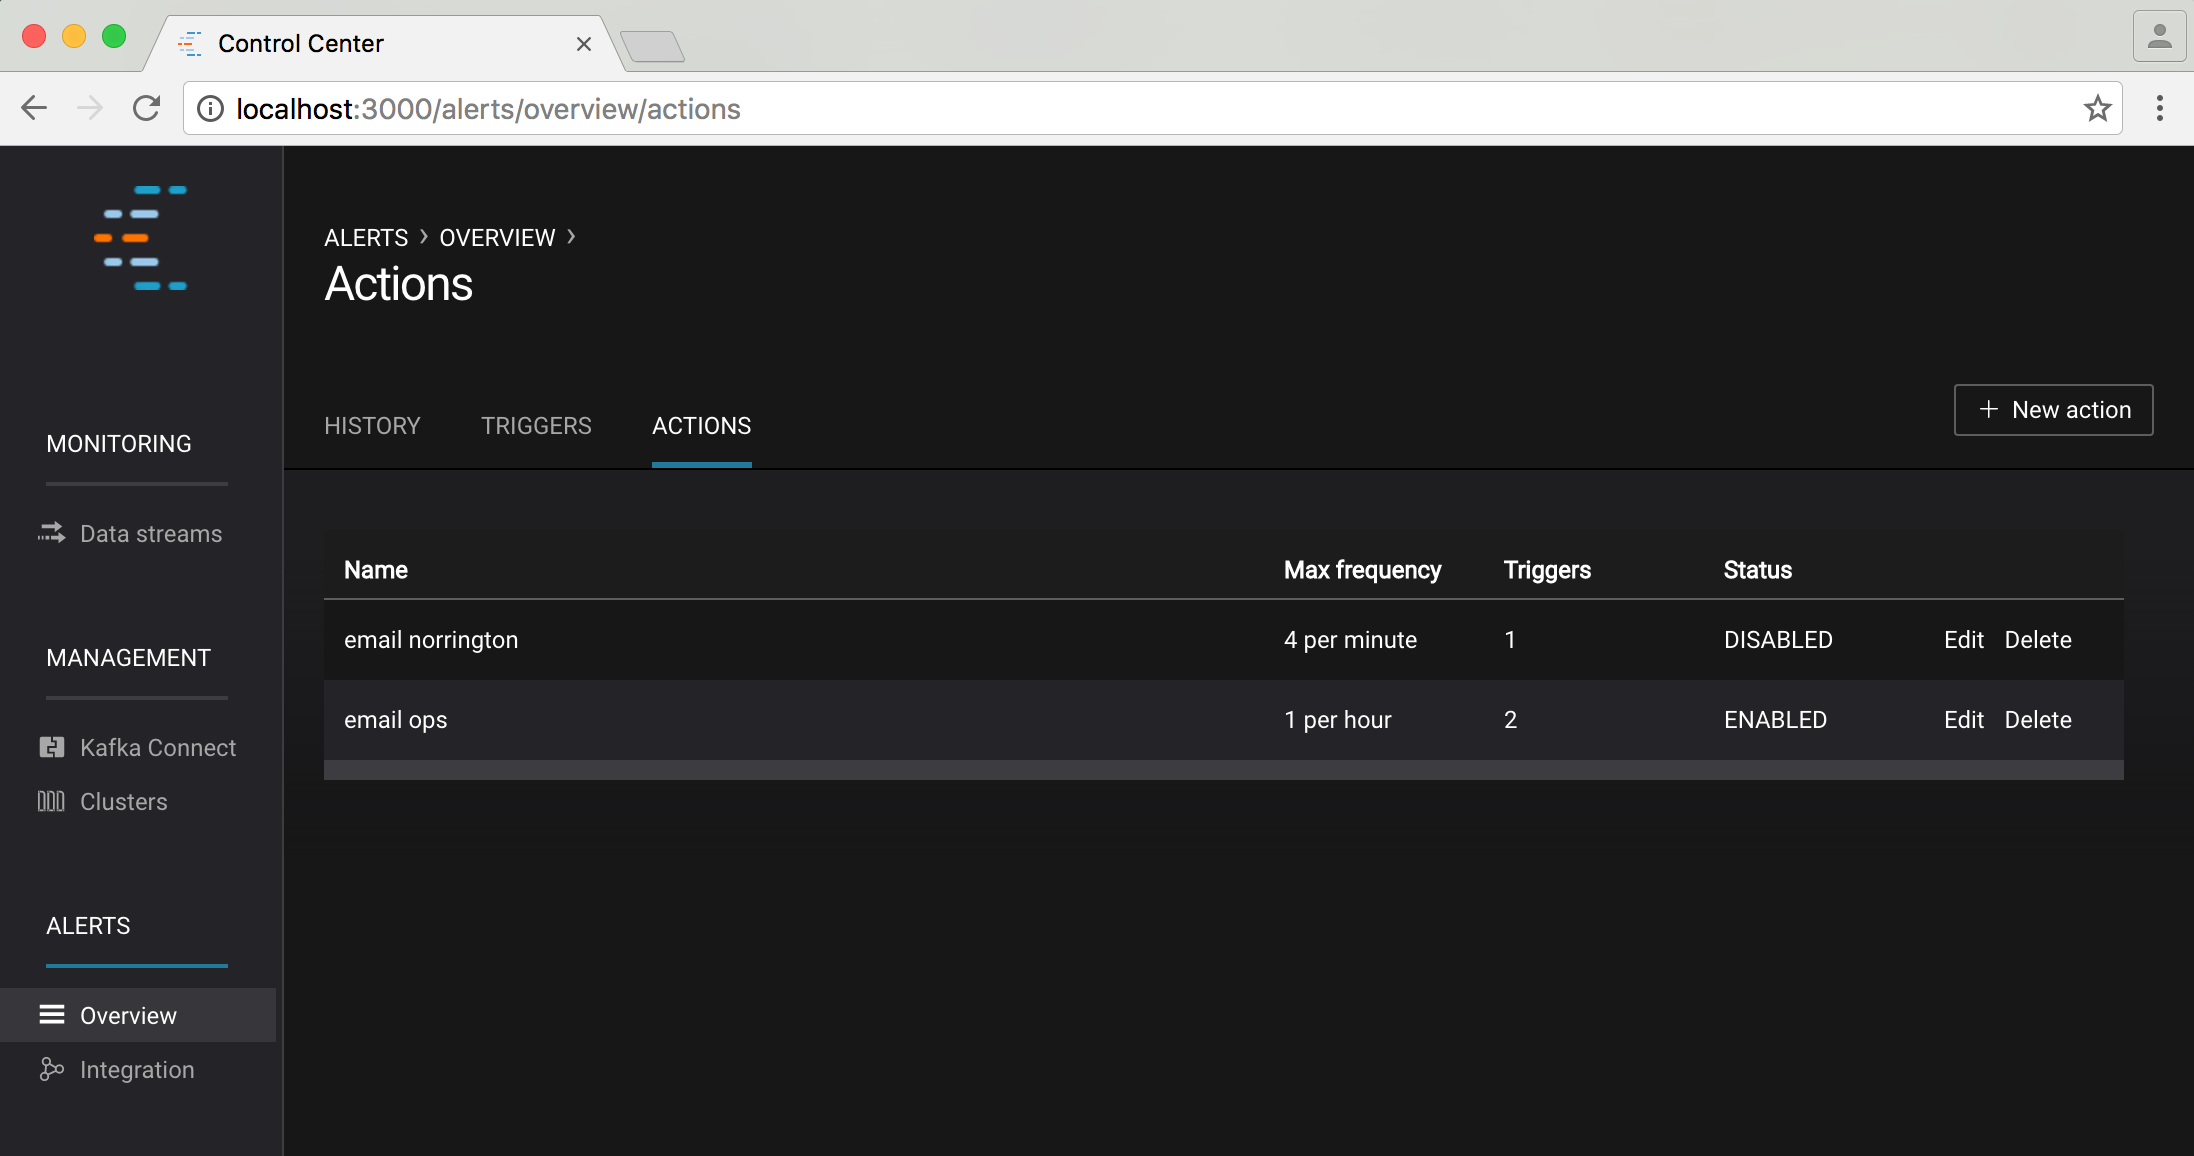Click the New action button
Image resolution: width=2194 pixels, height=1156 pixels.
click(2053, 410)
